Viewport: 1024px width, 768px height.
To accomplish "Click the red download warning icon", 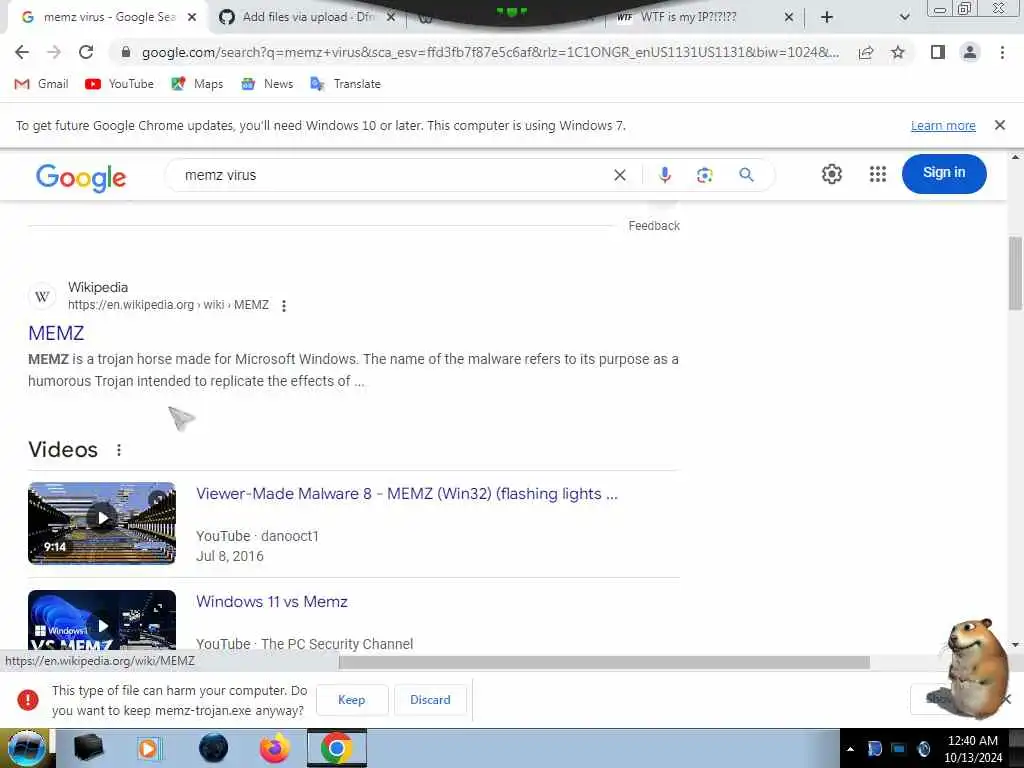I will click(27, 699).
